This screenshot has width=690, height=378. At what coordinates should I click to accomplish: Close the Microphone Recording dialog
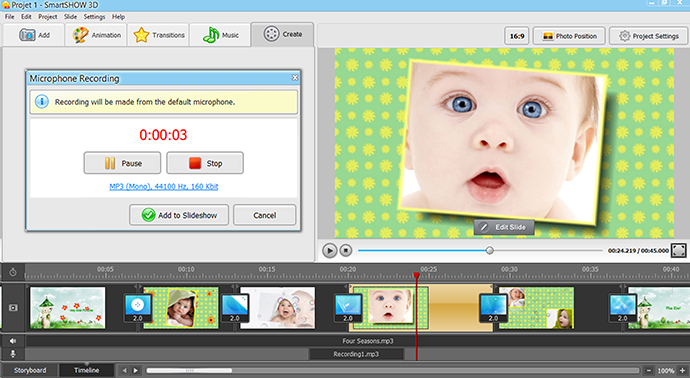coord(295,78)
